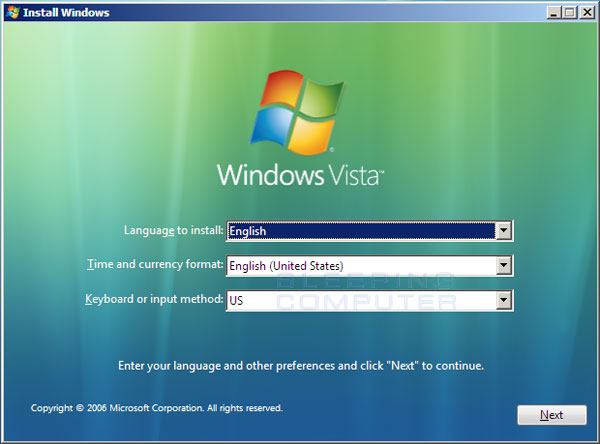Viewport: 600px width, 444px height.
Task: Click the "Enter your language" instruction text
Action: [300, 366]
